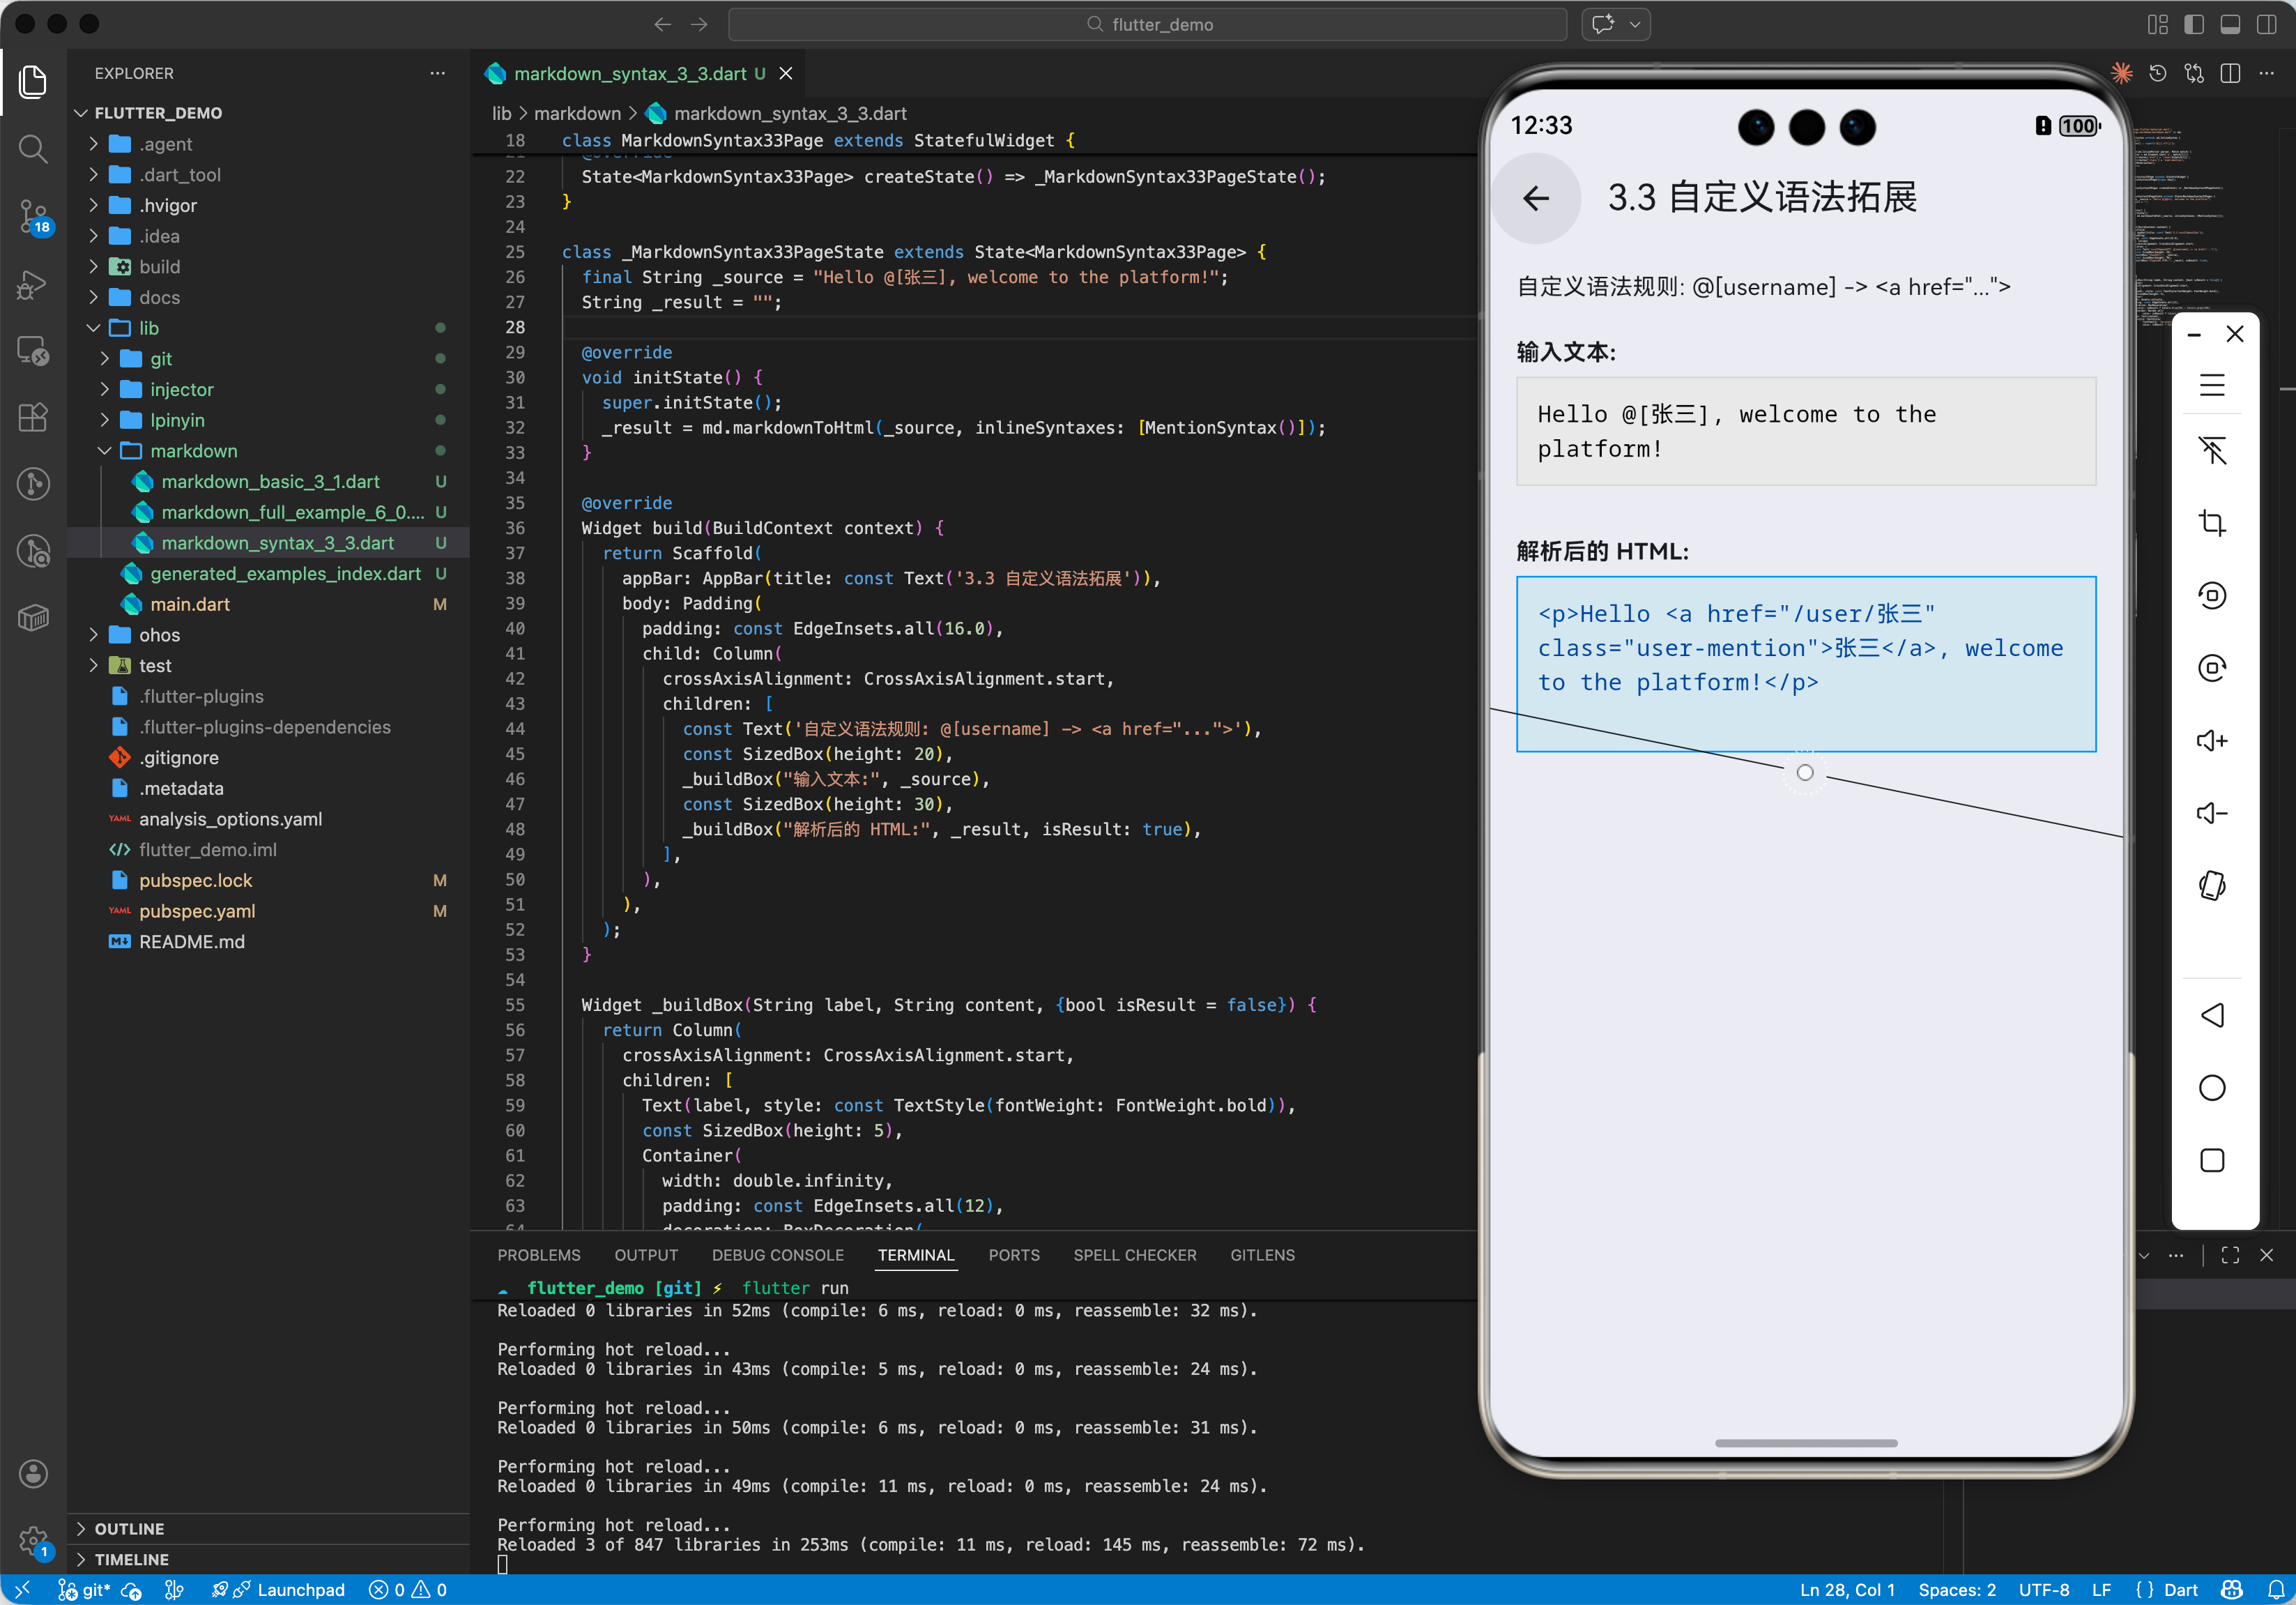Open the Extensions view
Image resolution: width=2296 pixels, height=1605 pixels.
pos(33,417)
